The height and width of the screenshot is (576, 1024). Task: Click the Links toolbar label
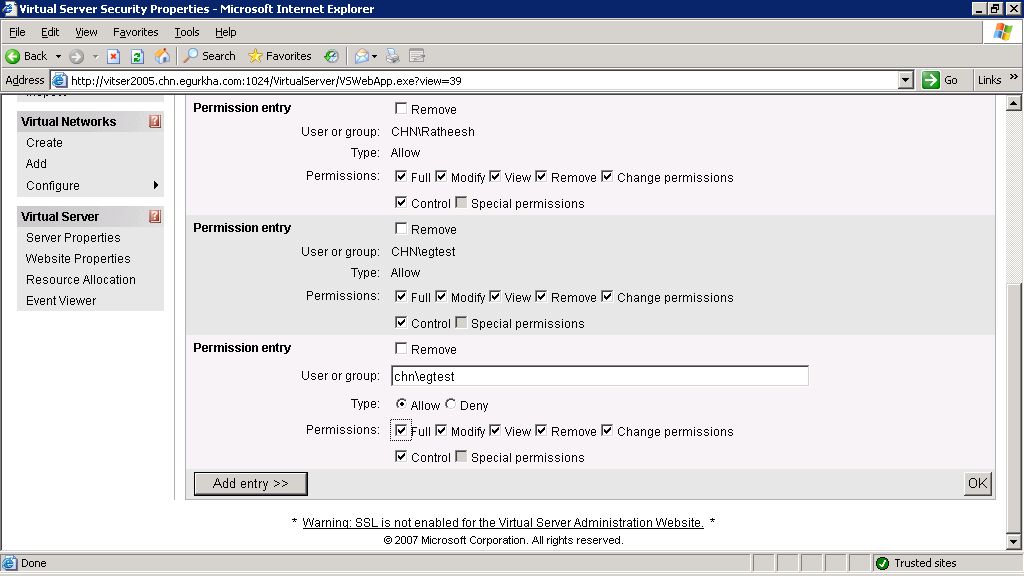(989, 80)
